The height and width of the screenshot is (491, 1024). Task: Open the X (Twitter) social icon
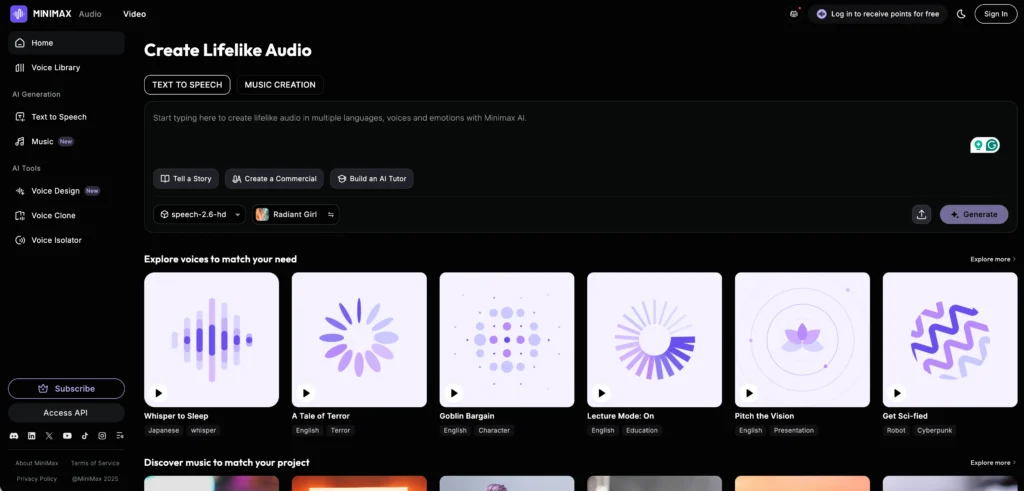(50, 436)
